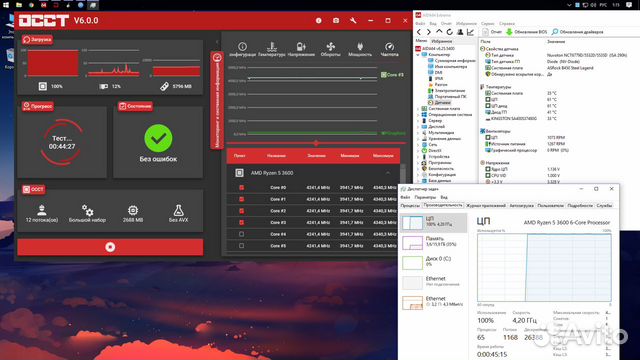Open Службы tab in Task Manager
The width and height of the screenshot is (640, 360).
[x=604, y=206]
